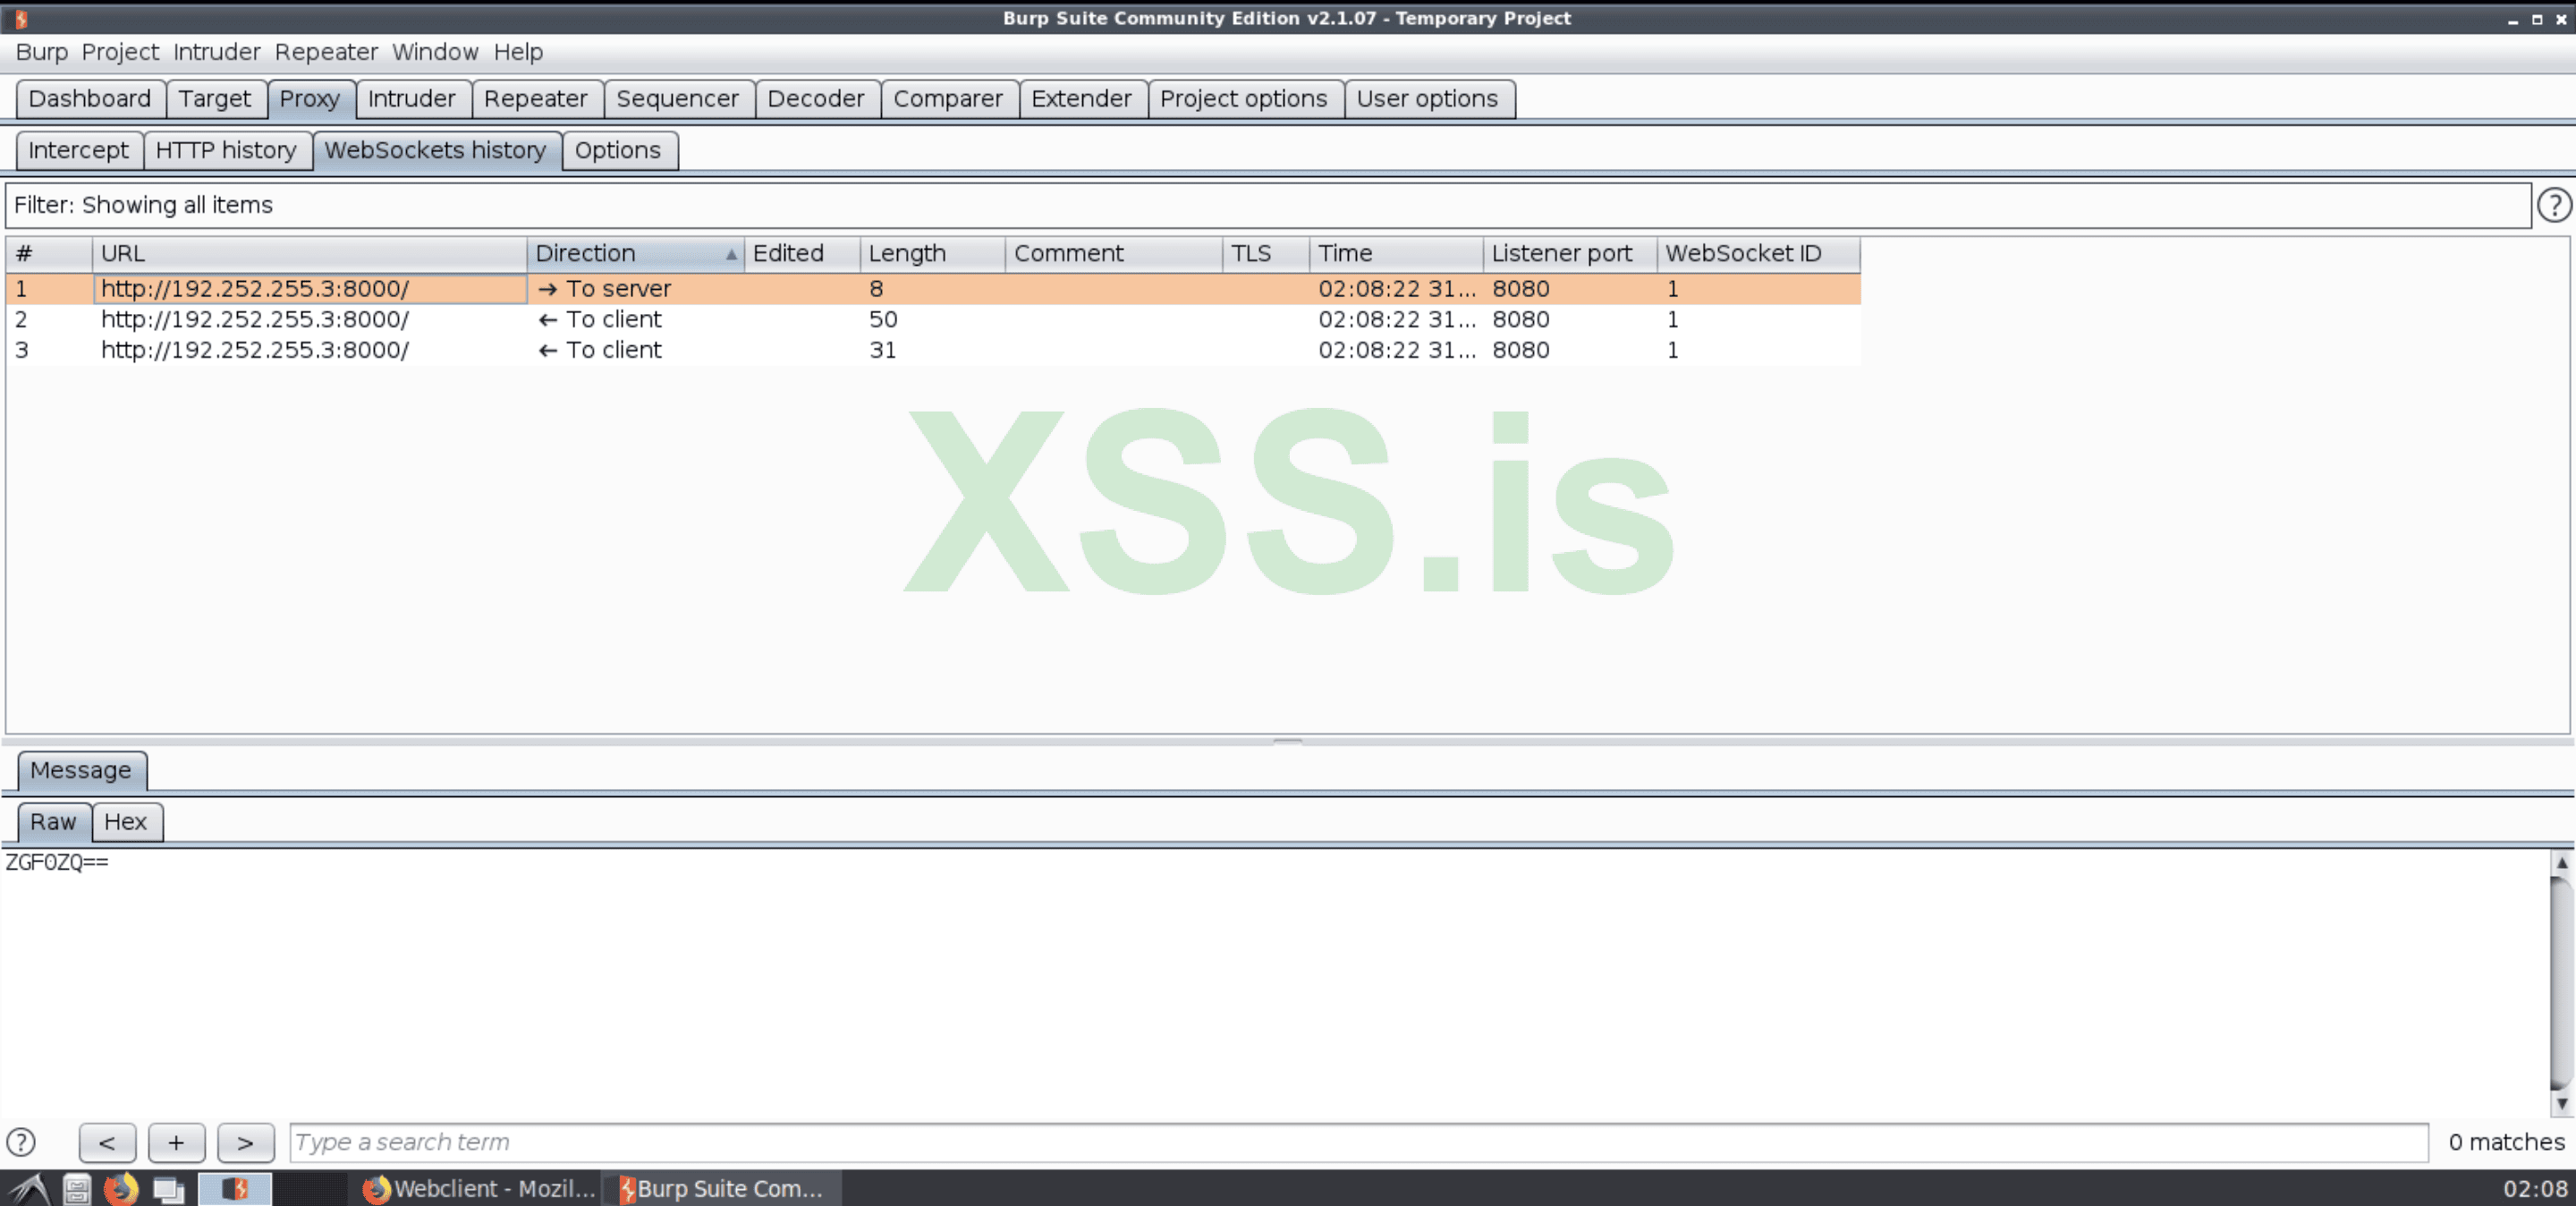Open the HTTP history tab
Screen dimensions: 2576x1206
pos(226,151)
